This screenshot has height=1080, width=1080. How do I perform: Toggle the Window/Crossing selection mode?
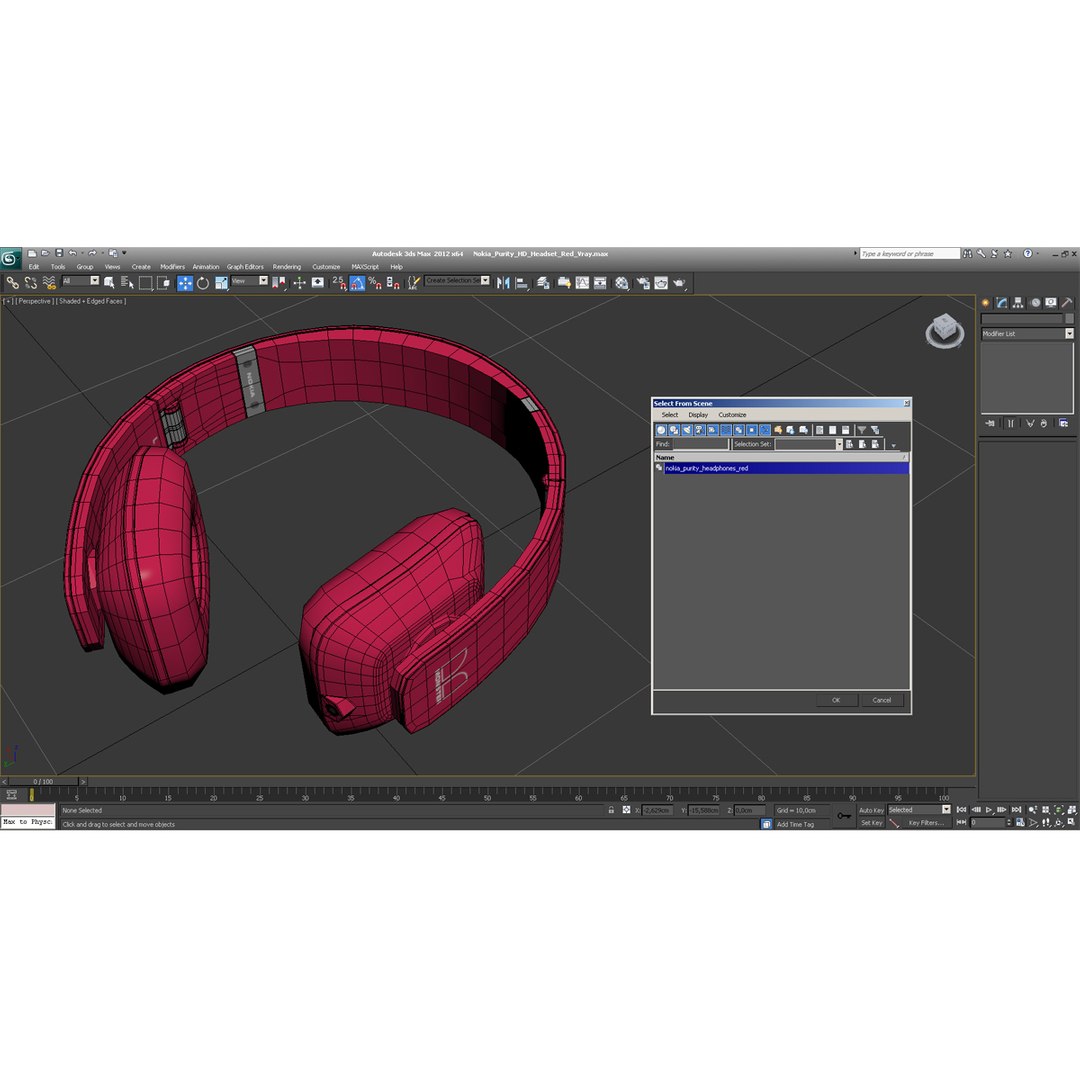coord(163,282)
